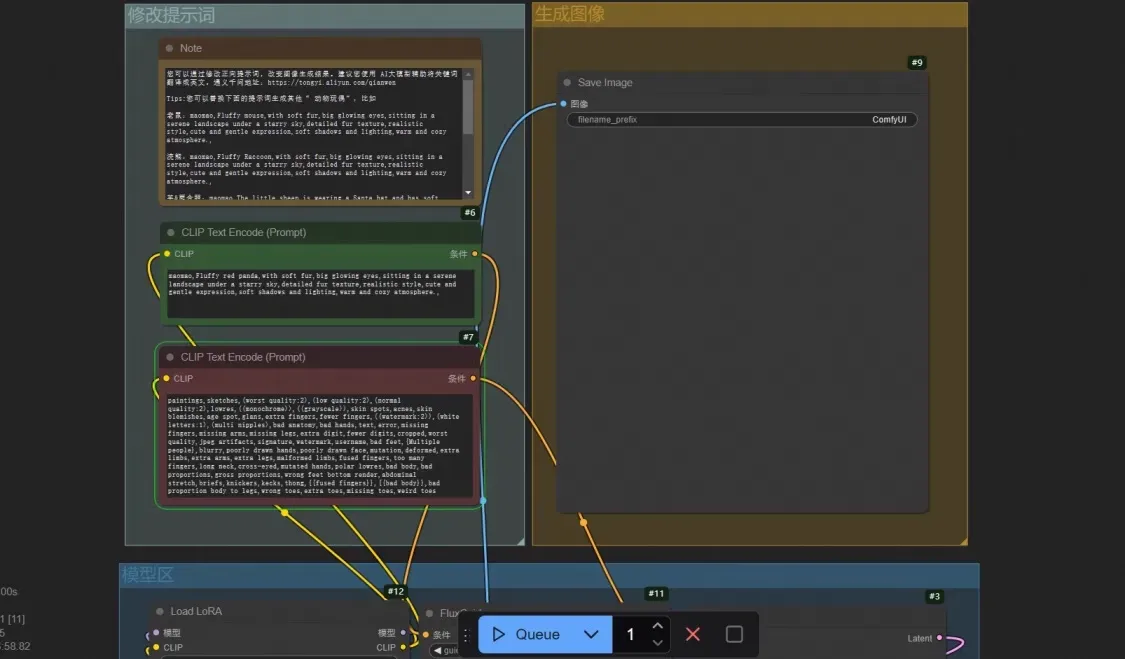Click the Note scrollbar down arrow
This screenshot has width=1125, height=659.
[x=469, y=192]
